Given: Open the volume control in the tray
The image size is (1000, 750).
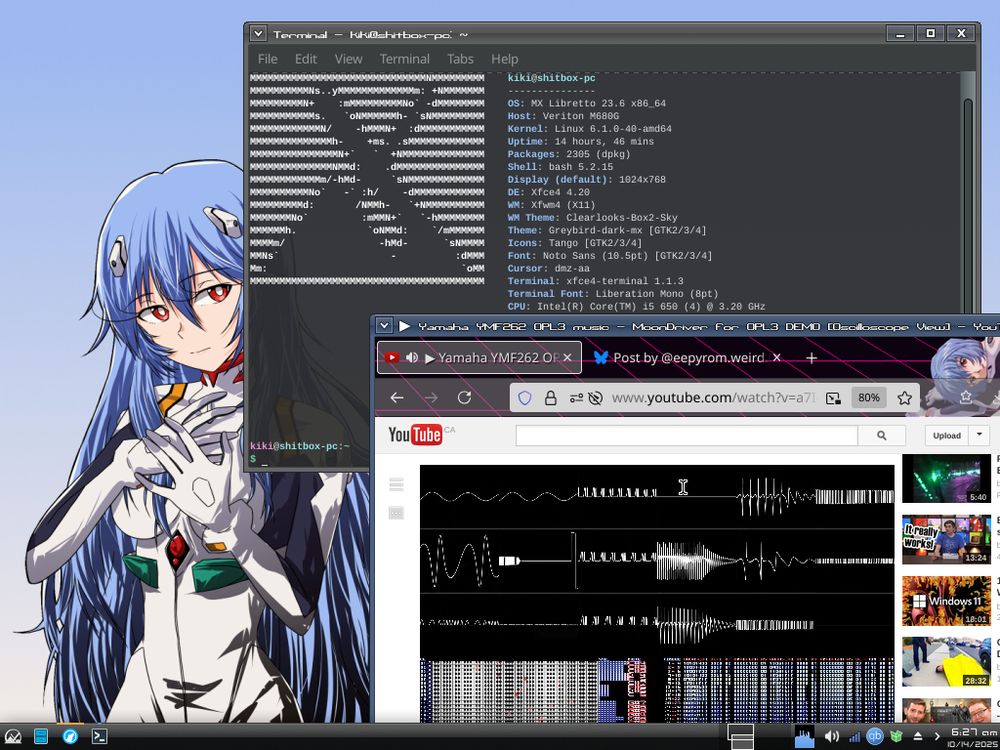Looking at the screenshot, I should pos(832,737).
